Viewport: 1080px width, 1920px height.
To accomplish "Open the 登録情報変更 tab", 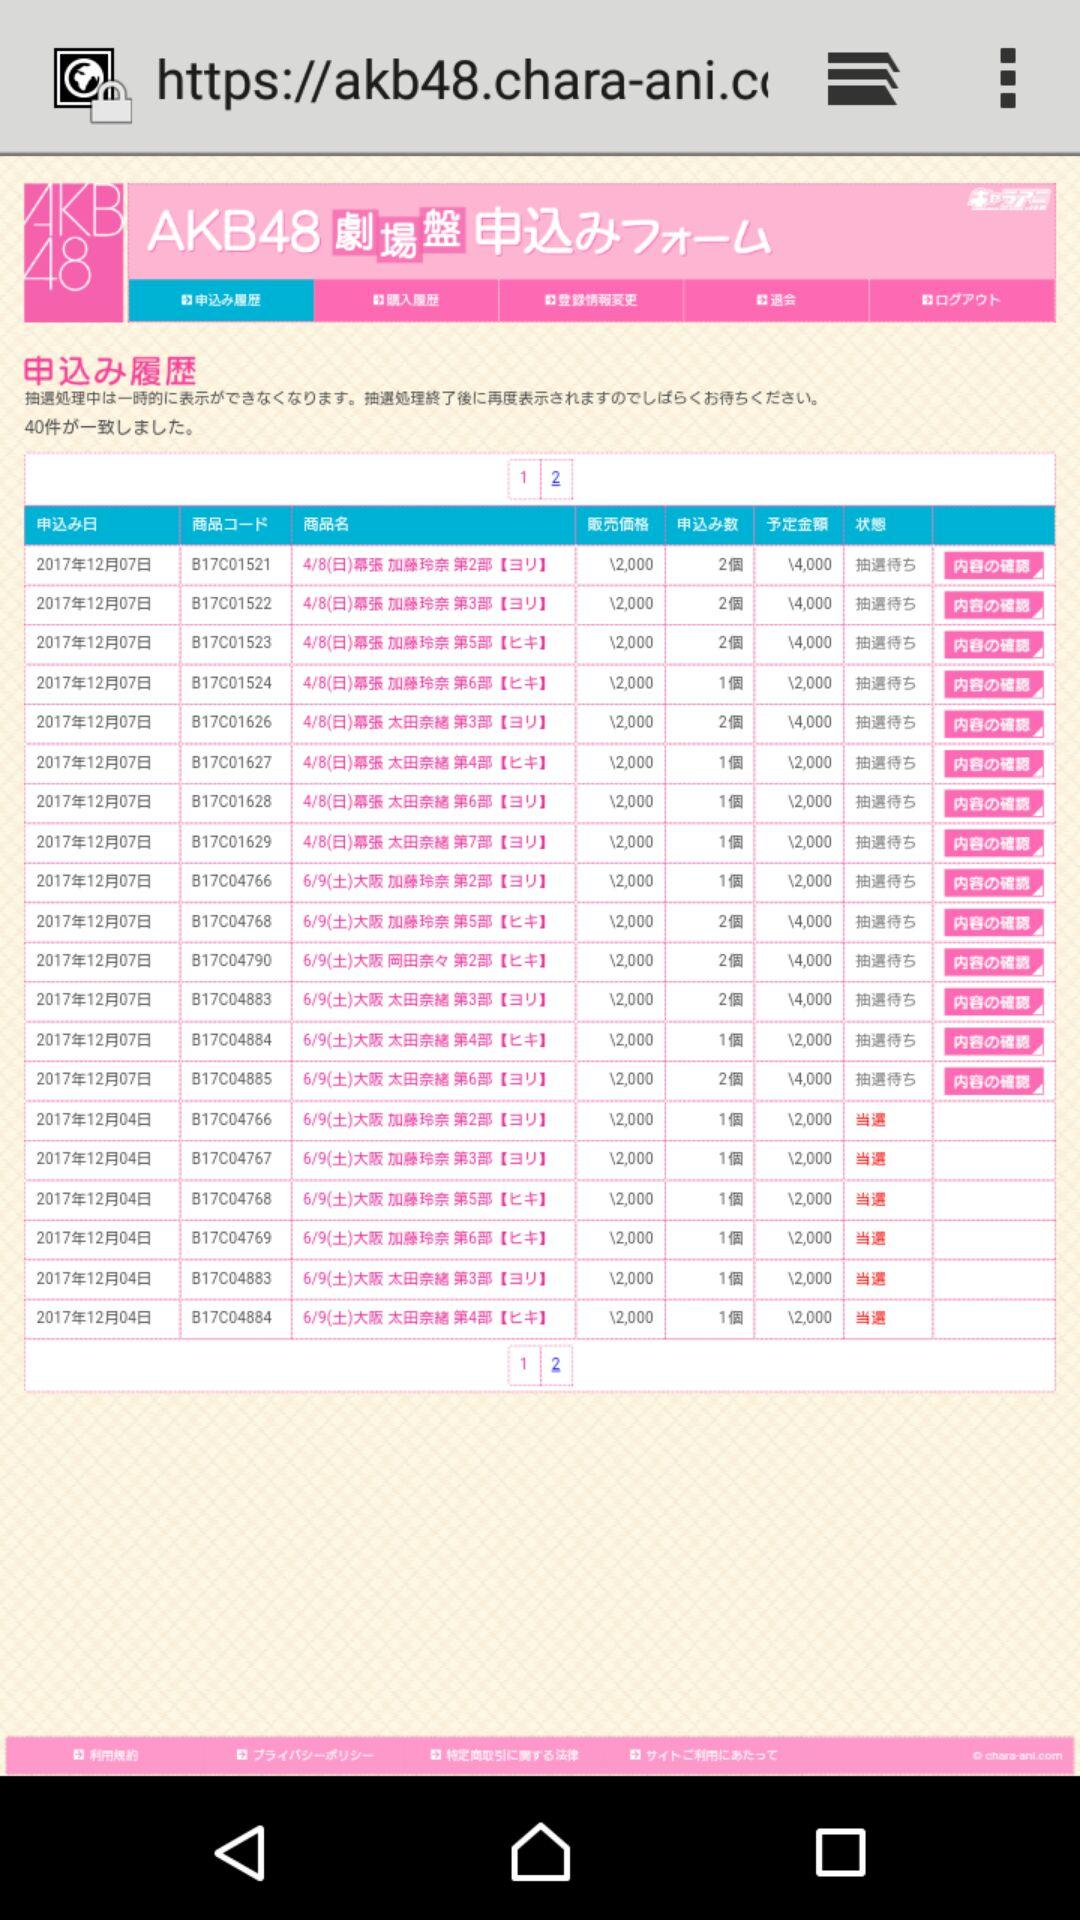I will click(591, 300).
